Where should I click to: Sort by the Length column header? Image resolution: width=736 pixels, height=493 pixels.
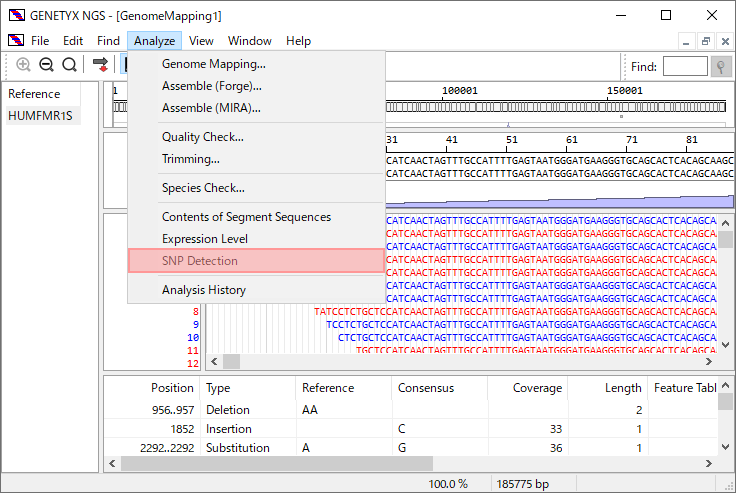pos(608,388)
